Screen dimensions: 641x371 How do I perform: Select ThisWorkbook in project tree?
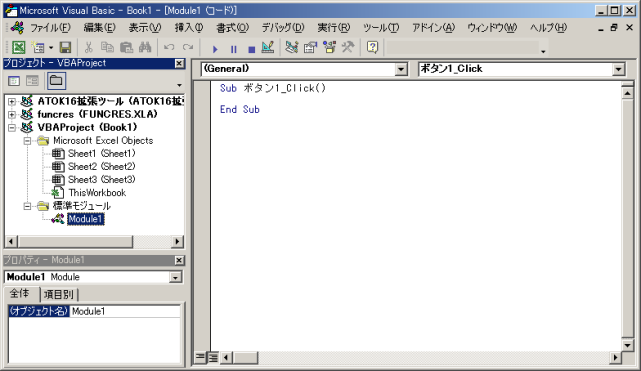pos(97,193)
